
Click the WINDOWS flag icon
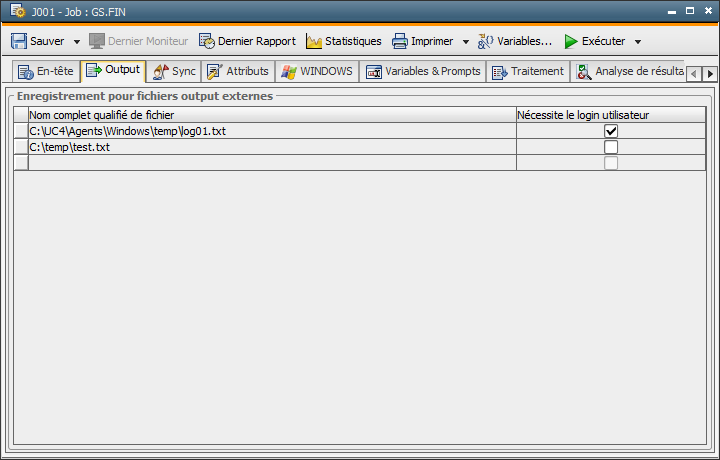click(289, 72)
